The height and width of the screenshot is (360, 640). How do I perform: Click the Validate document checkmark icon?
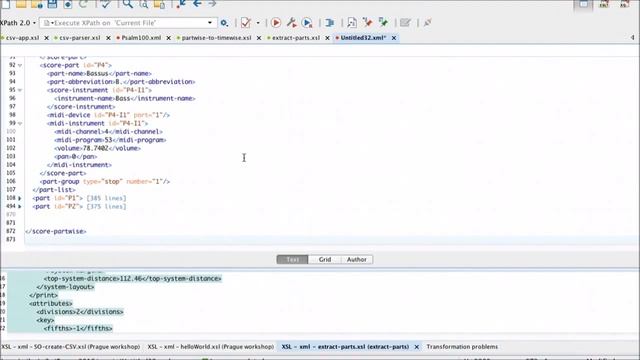[245, 23]
